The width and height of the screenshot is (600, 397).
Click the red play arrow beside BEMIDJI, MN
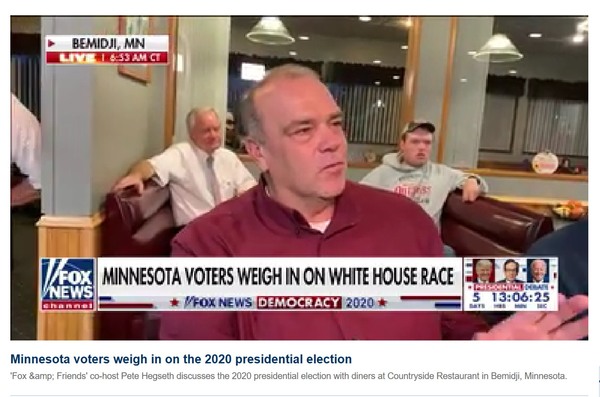[51, 44]
